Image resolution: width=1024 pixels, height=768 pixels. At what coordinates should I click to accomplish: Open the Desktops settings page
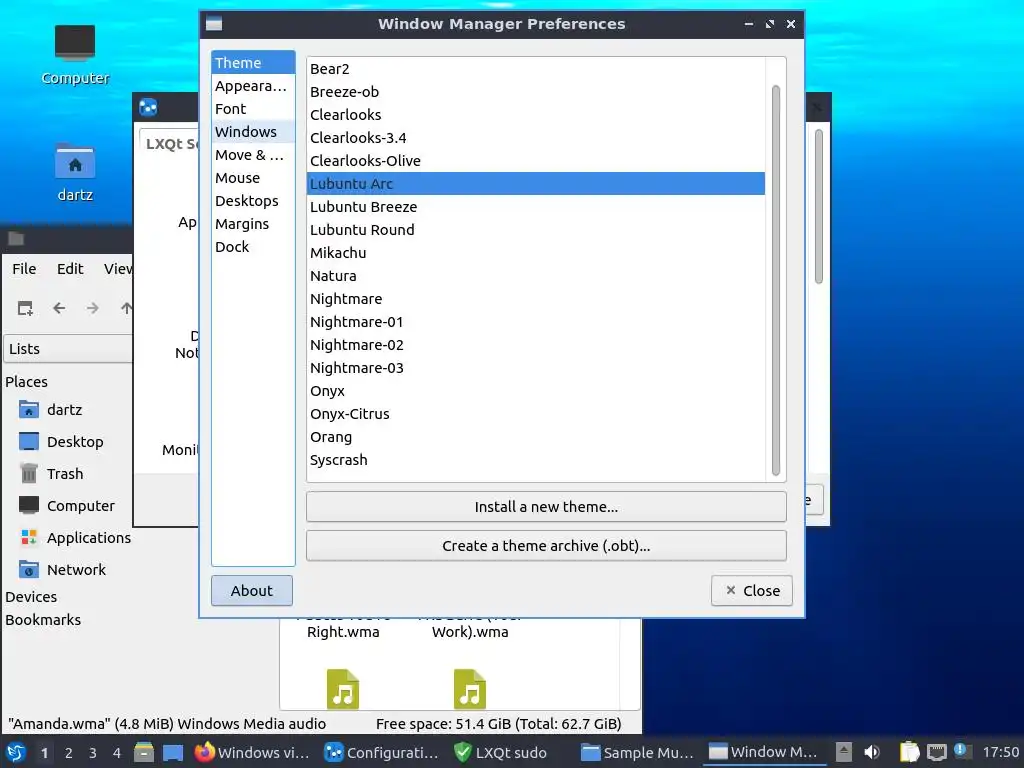(253, 200)
